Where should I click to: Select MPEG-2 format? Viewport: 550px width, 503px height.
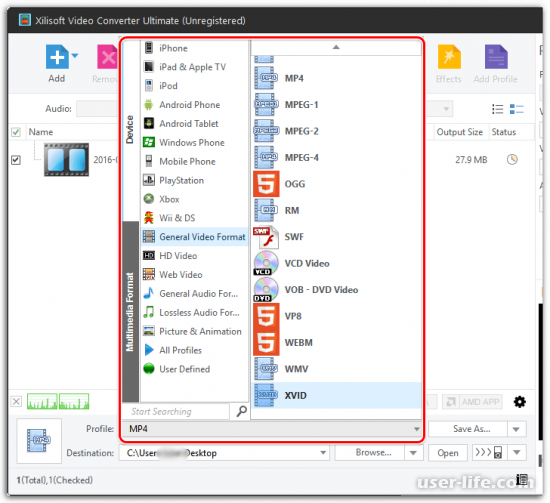point(337,131)
